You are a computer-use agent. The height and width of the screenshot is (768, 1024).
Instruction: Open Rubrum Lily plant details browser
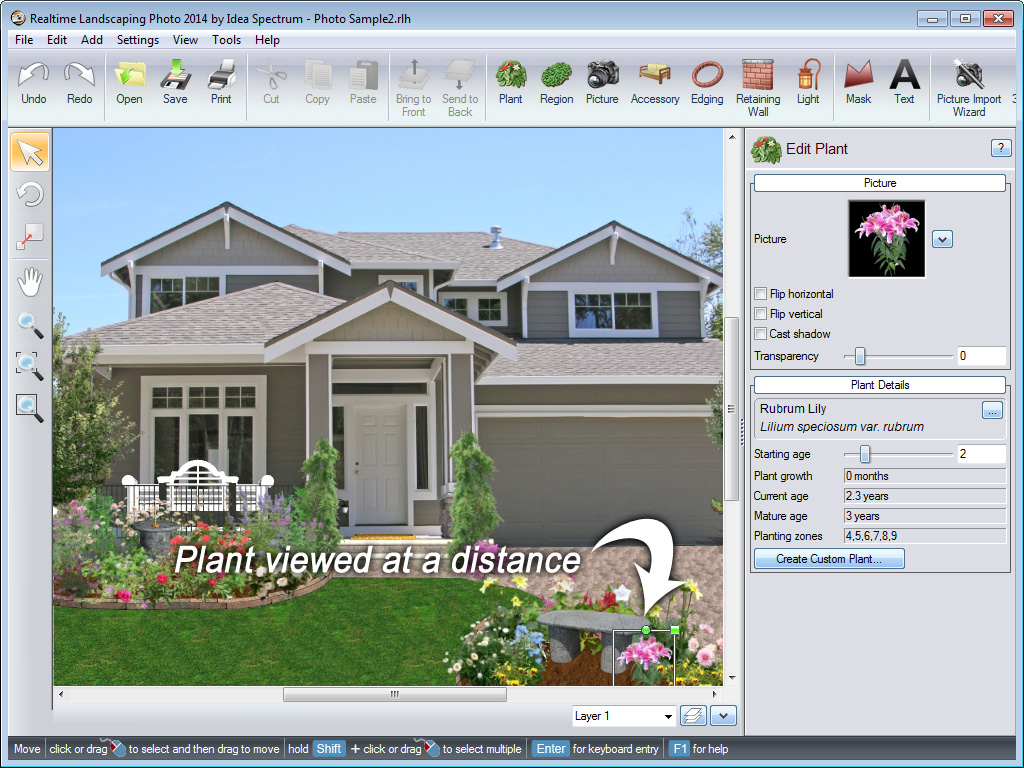991,410
